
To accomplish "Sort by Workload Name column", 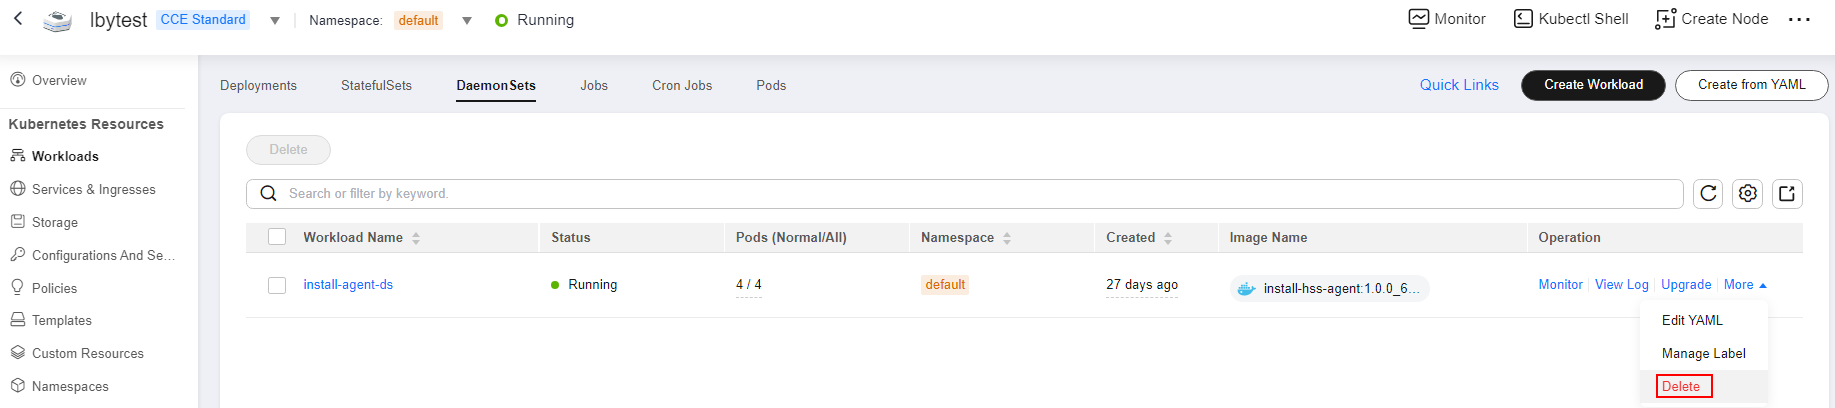I will point(416,238).
